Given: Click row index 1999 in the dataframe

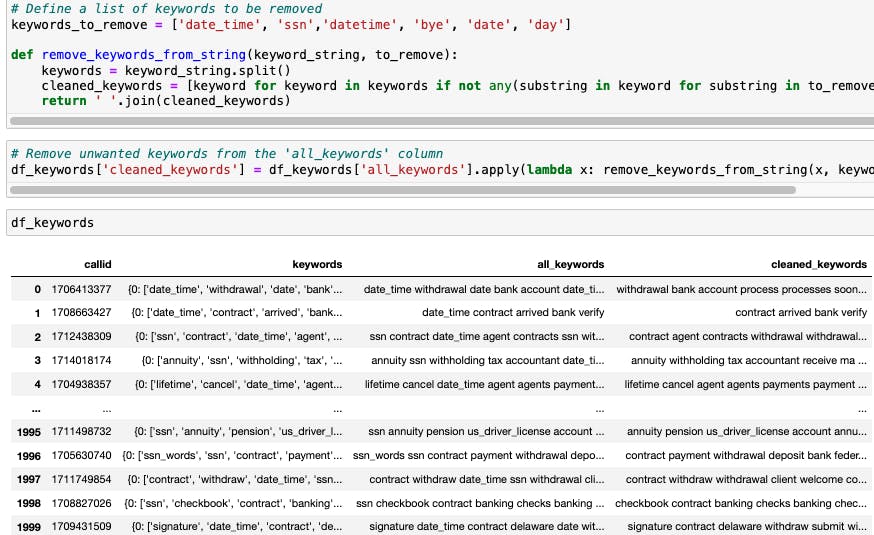Looking at the screenshot, I should click(29, 527).
